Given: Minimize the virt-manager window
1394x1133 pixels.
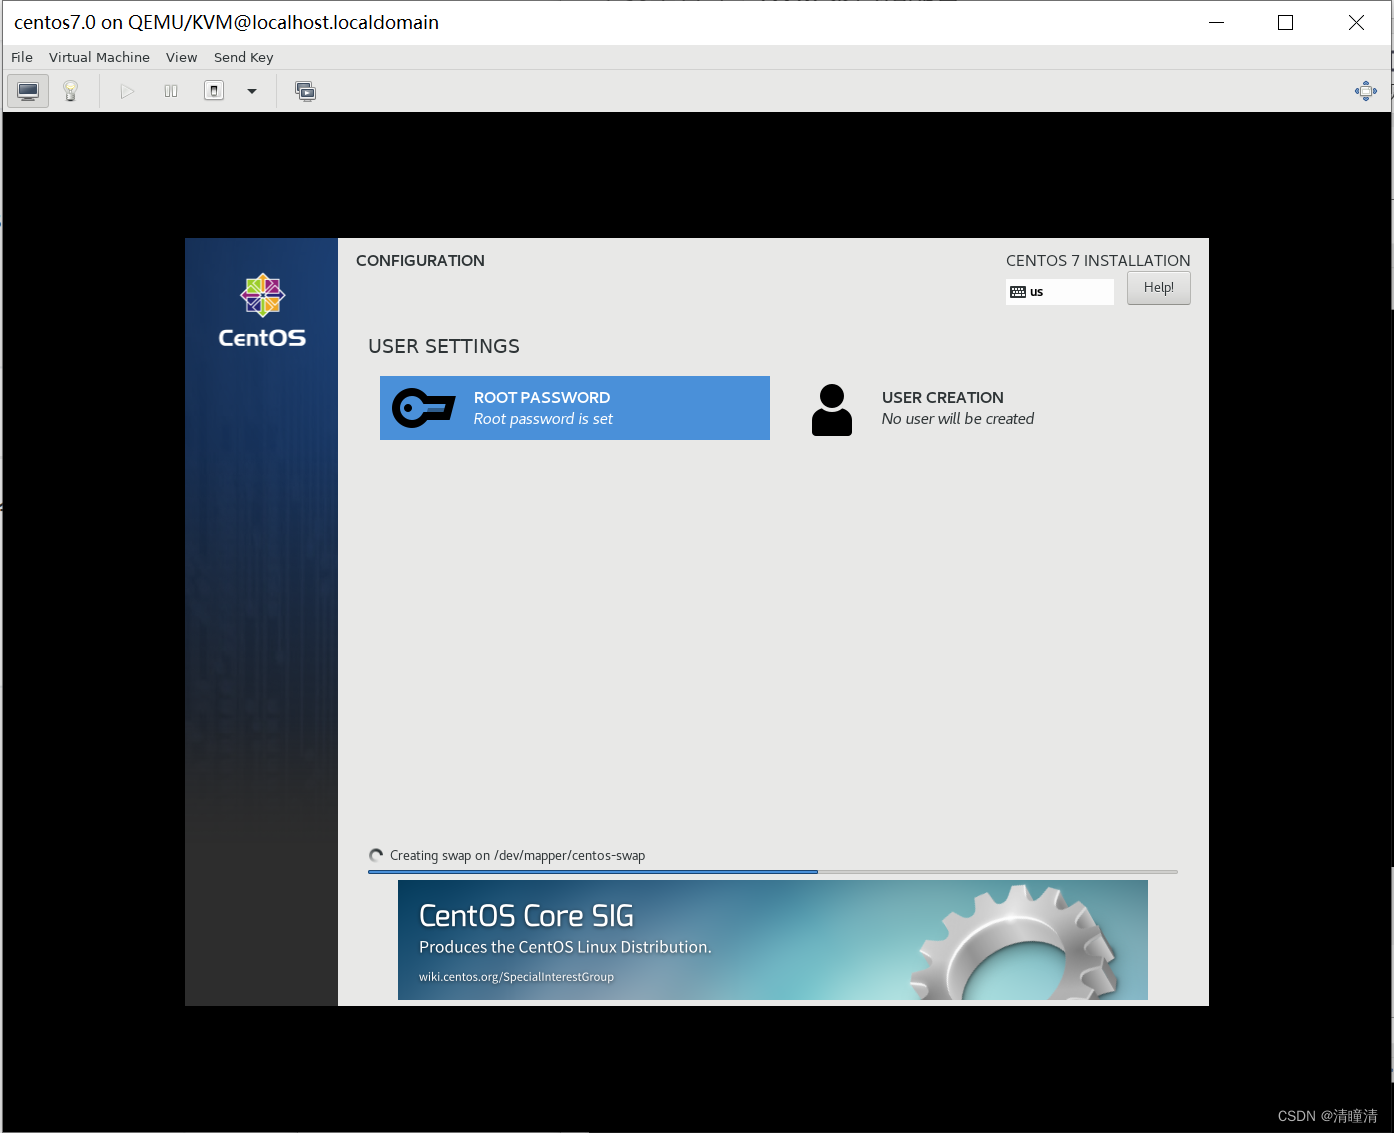Looking at the screenshot, I should (1216, 23).
